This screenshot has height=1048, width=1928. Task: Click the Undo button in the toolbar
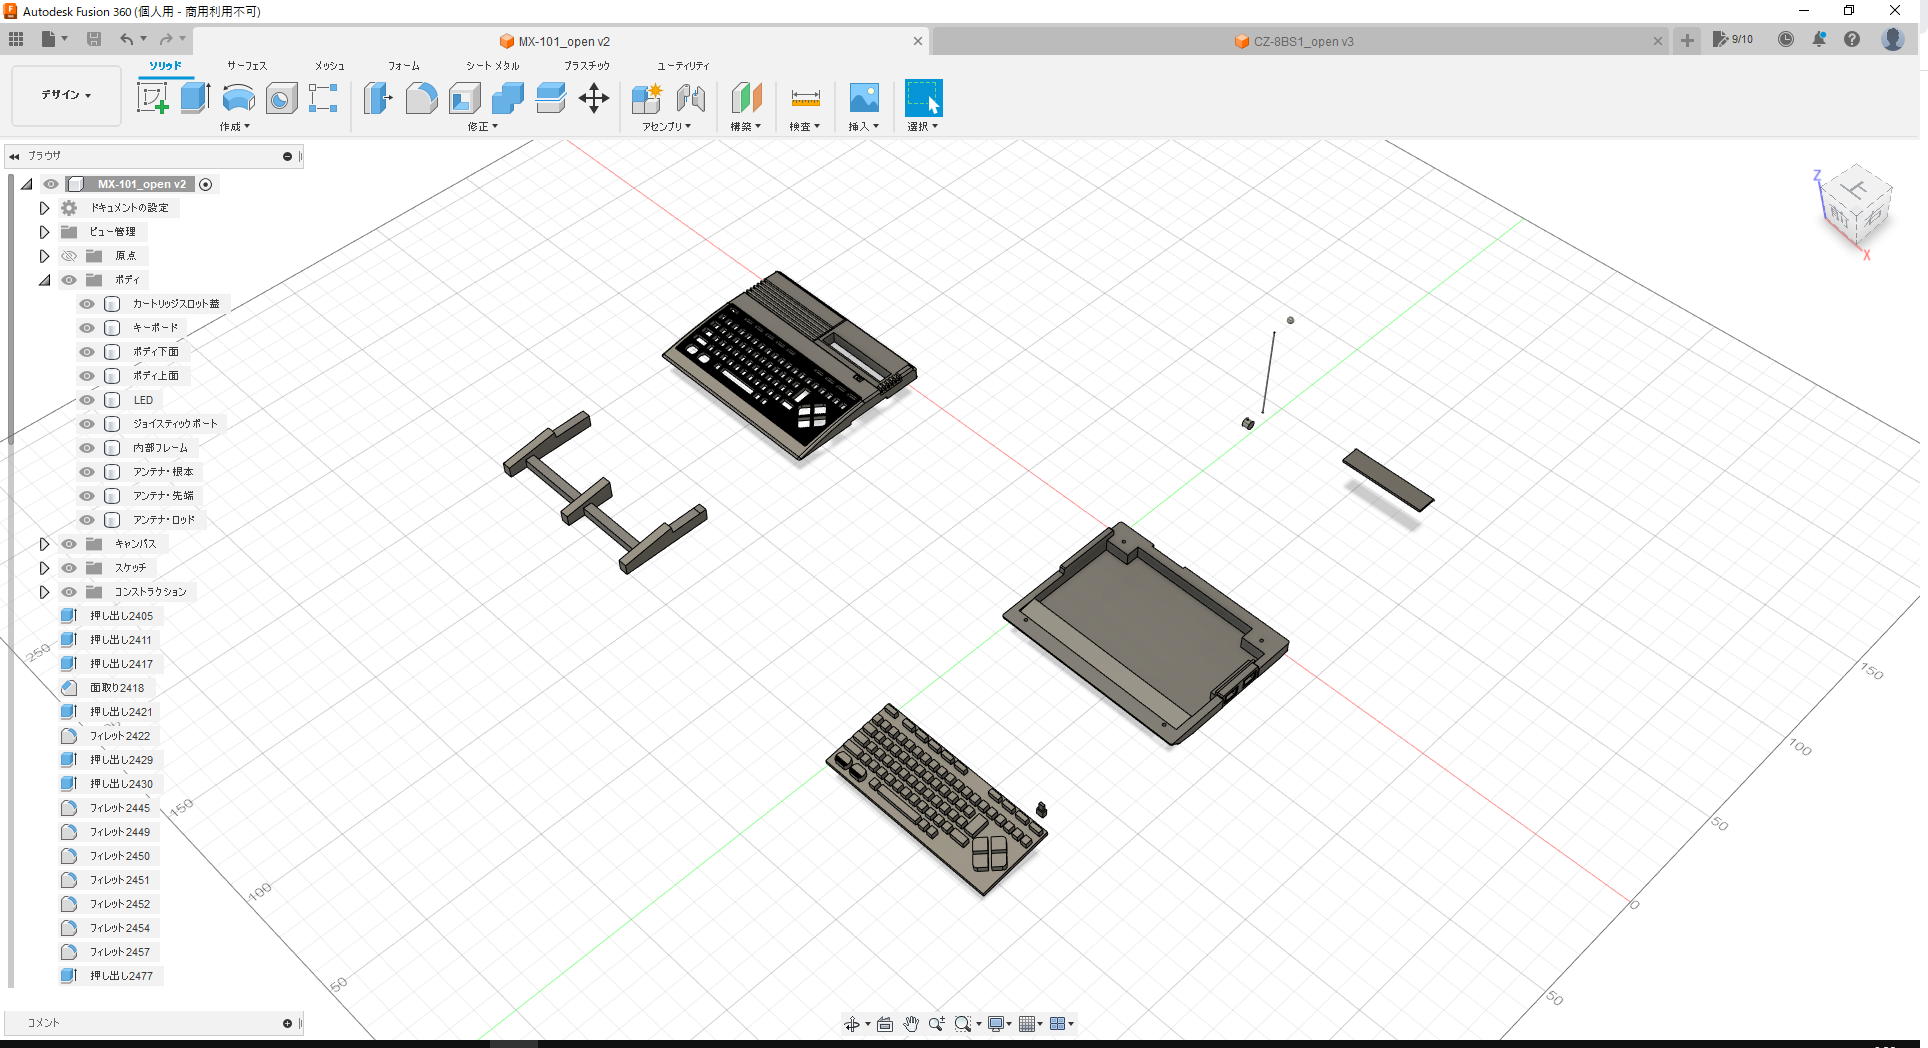click(127, 38)
